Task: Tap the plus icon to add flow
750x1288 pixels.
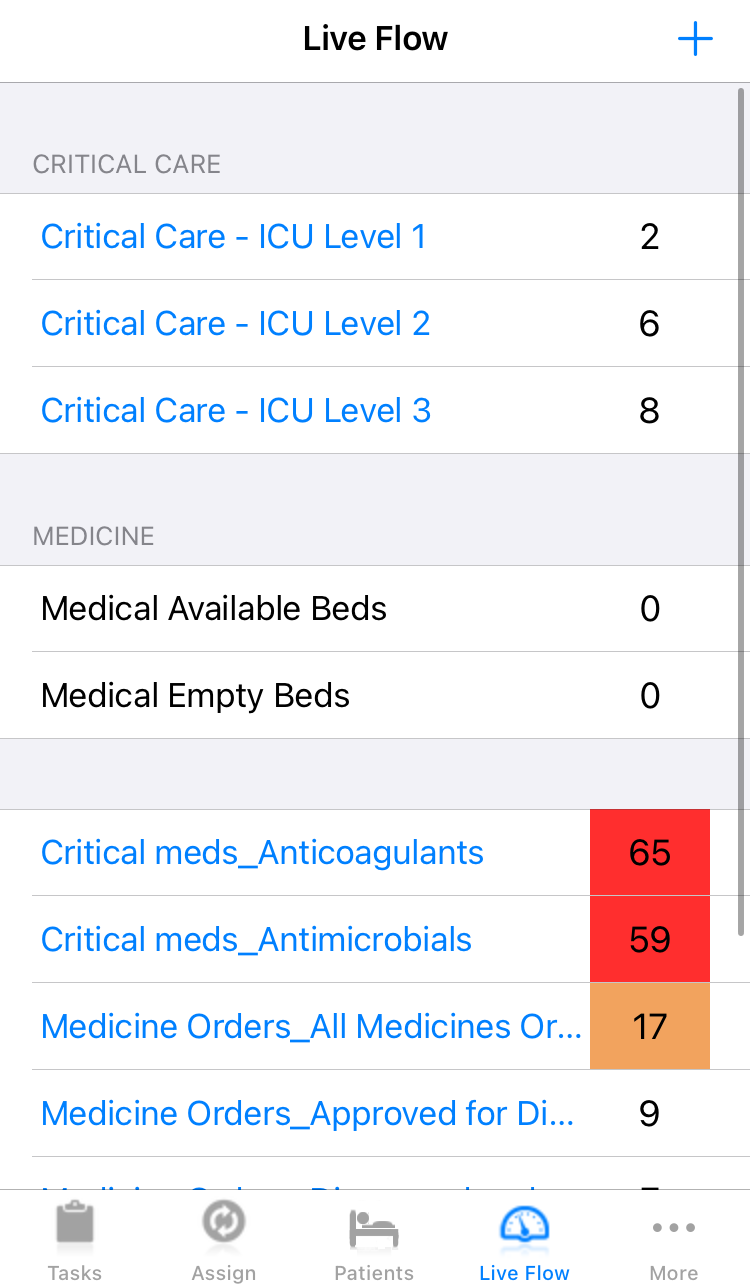Action: point(695,40)
